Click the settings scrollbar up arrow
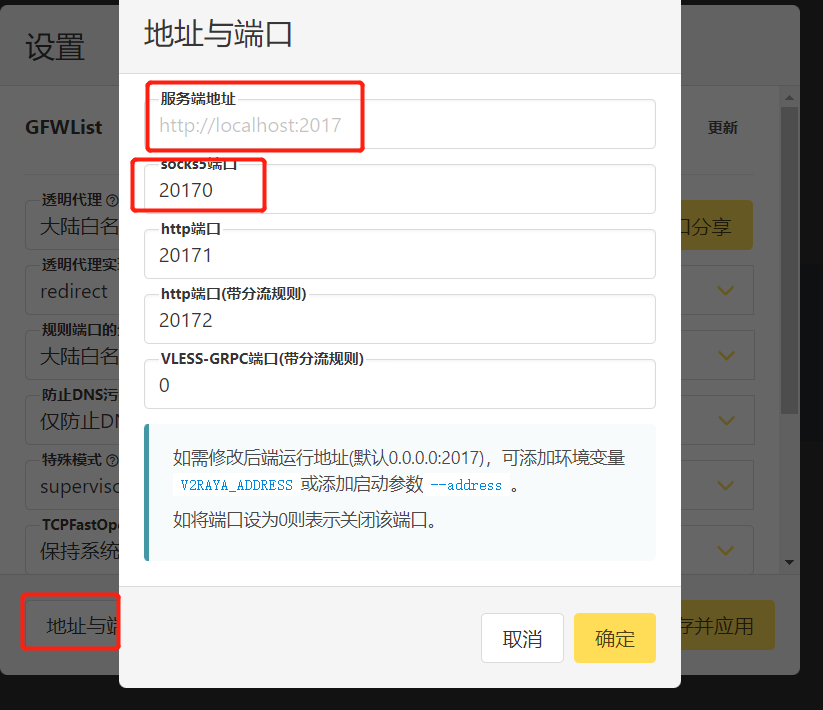This screenshot has width=823, height=710. pyautogui.click(x=789, y=98)
